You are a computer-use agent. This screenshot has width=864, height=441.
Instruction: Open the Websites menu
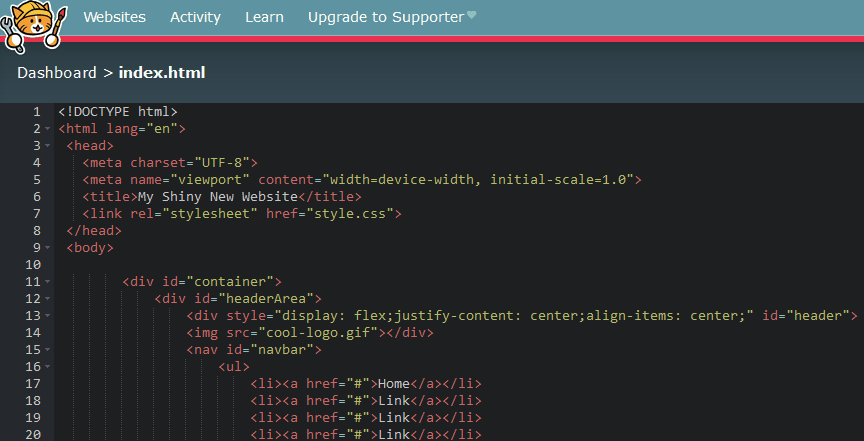point(115,17)
